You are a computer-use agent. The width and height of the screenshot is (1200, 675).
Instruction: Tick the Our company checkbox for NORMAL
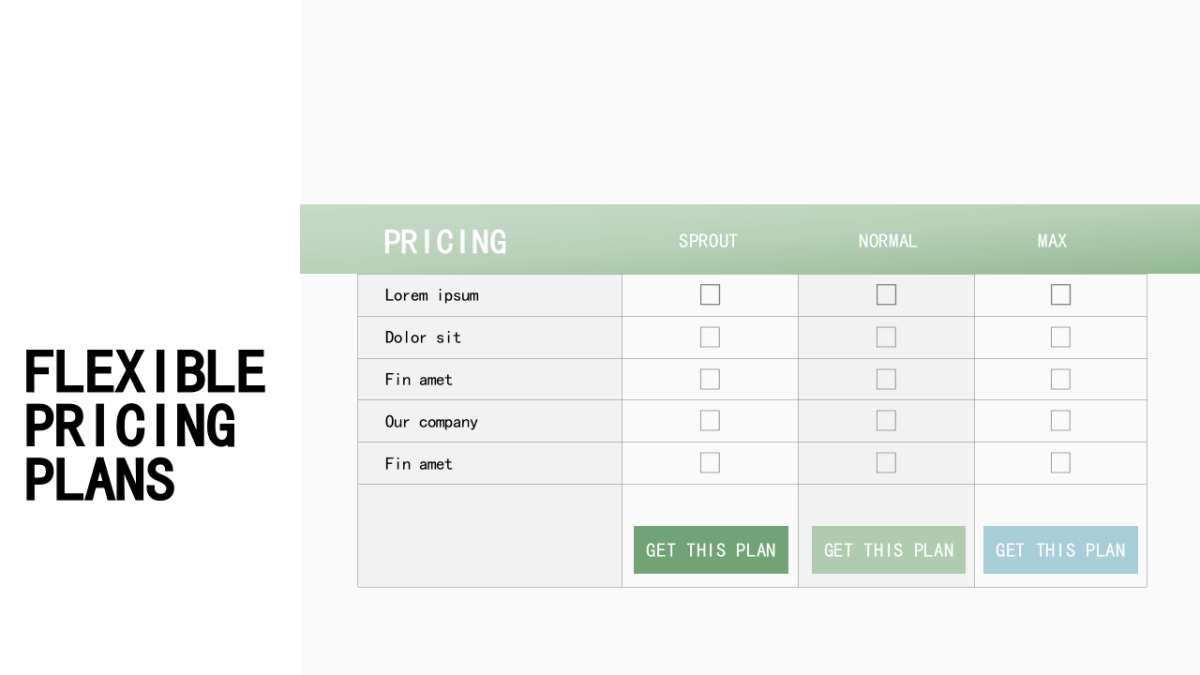point(886,421)
